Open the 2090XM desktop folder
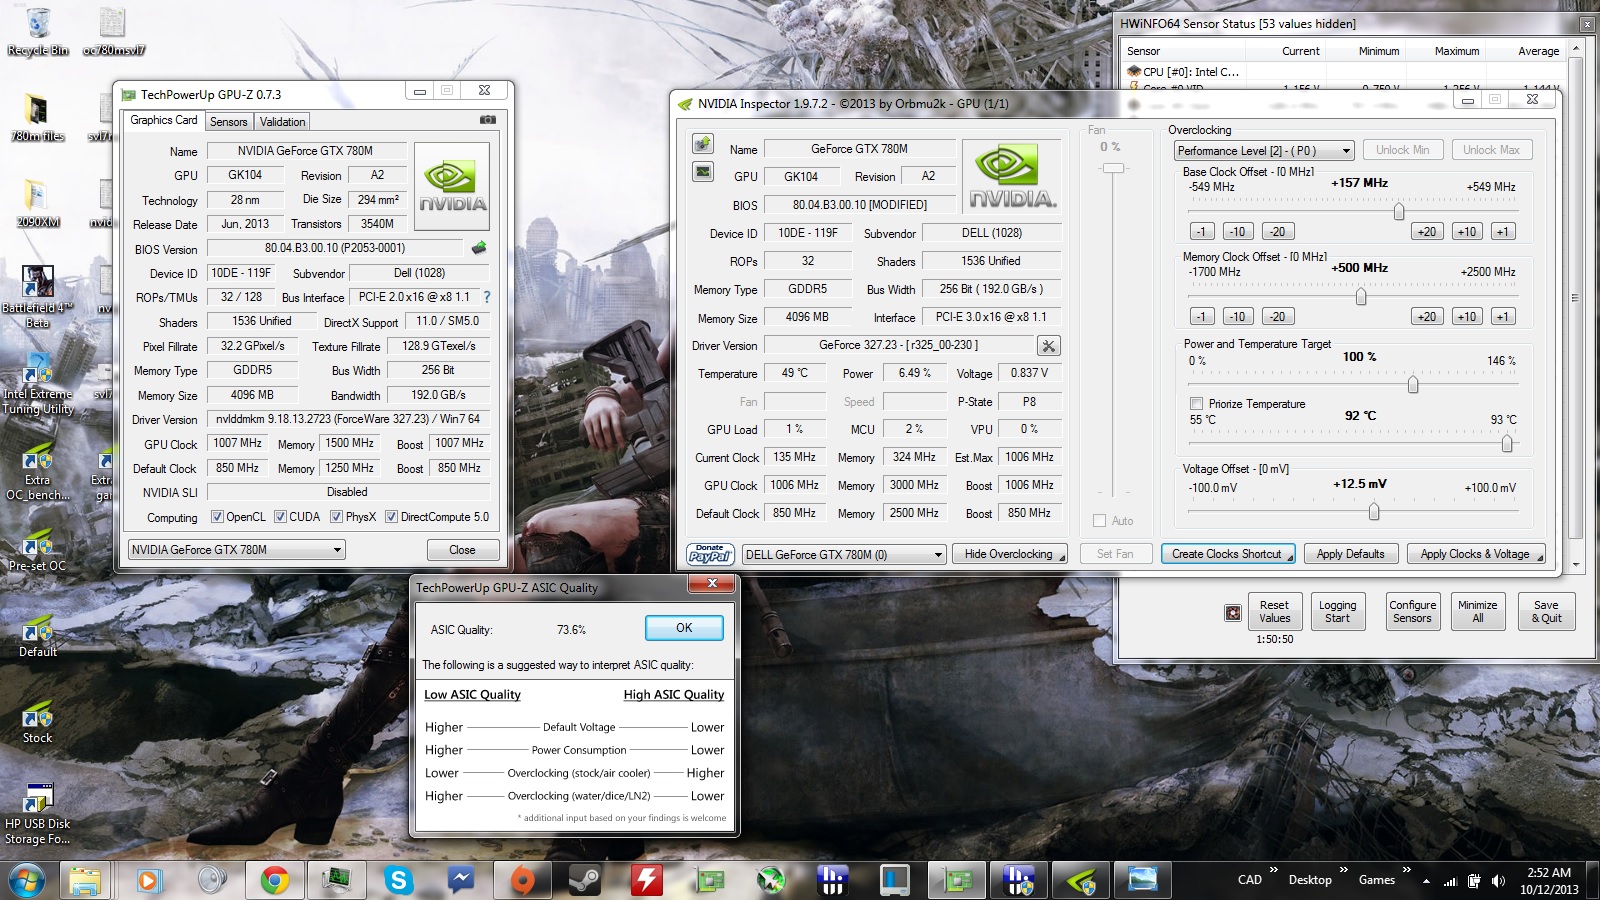The image size is (1600, 900). (38, 204)
